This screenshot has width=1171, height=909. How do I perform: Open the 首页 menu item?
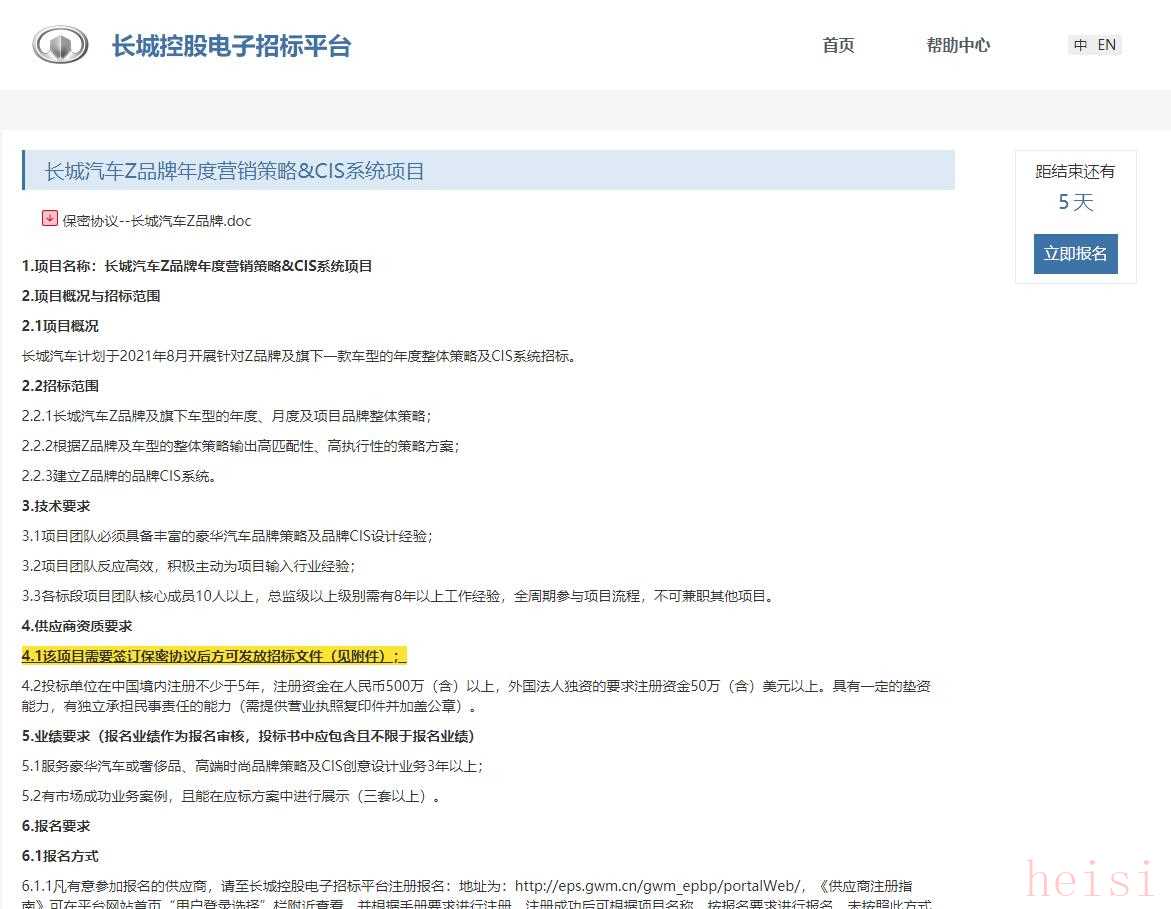pyautogui.click(x=837, y=45)
